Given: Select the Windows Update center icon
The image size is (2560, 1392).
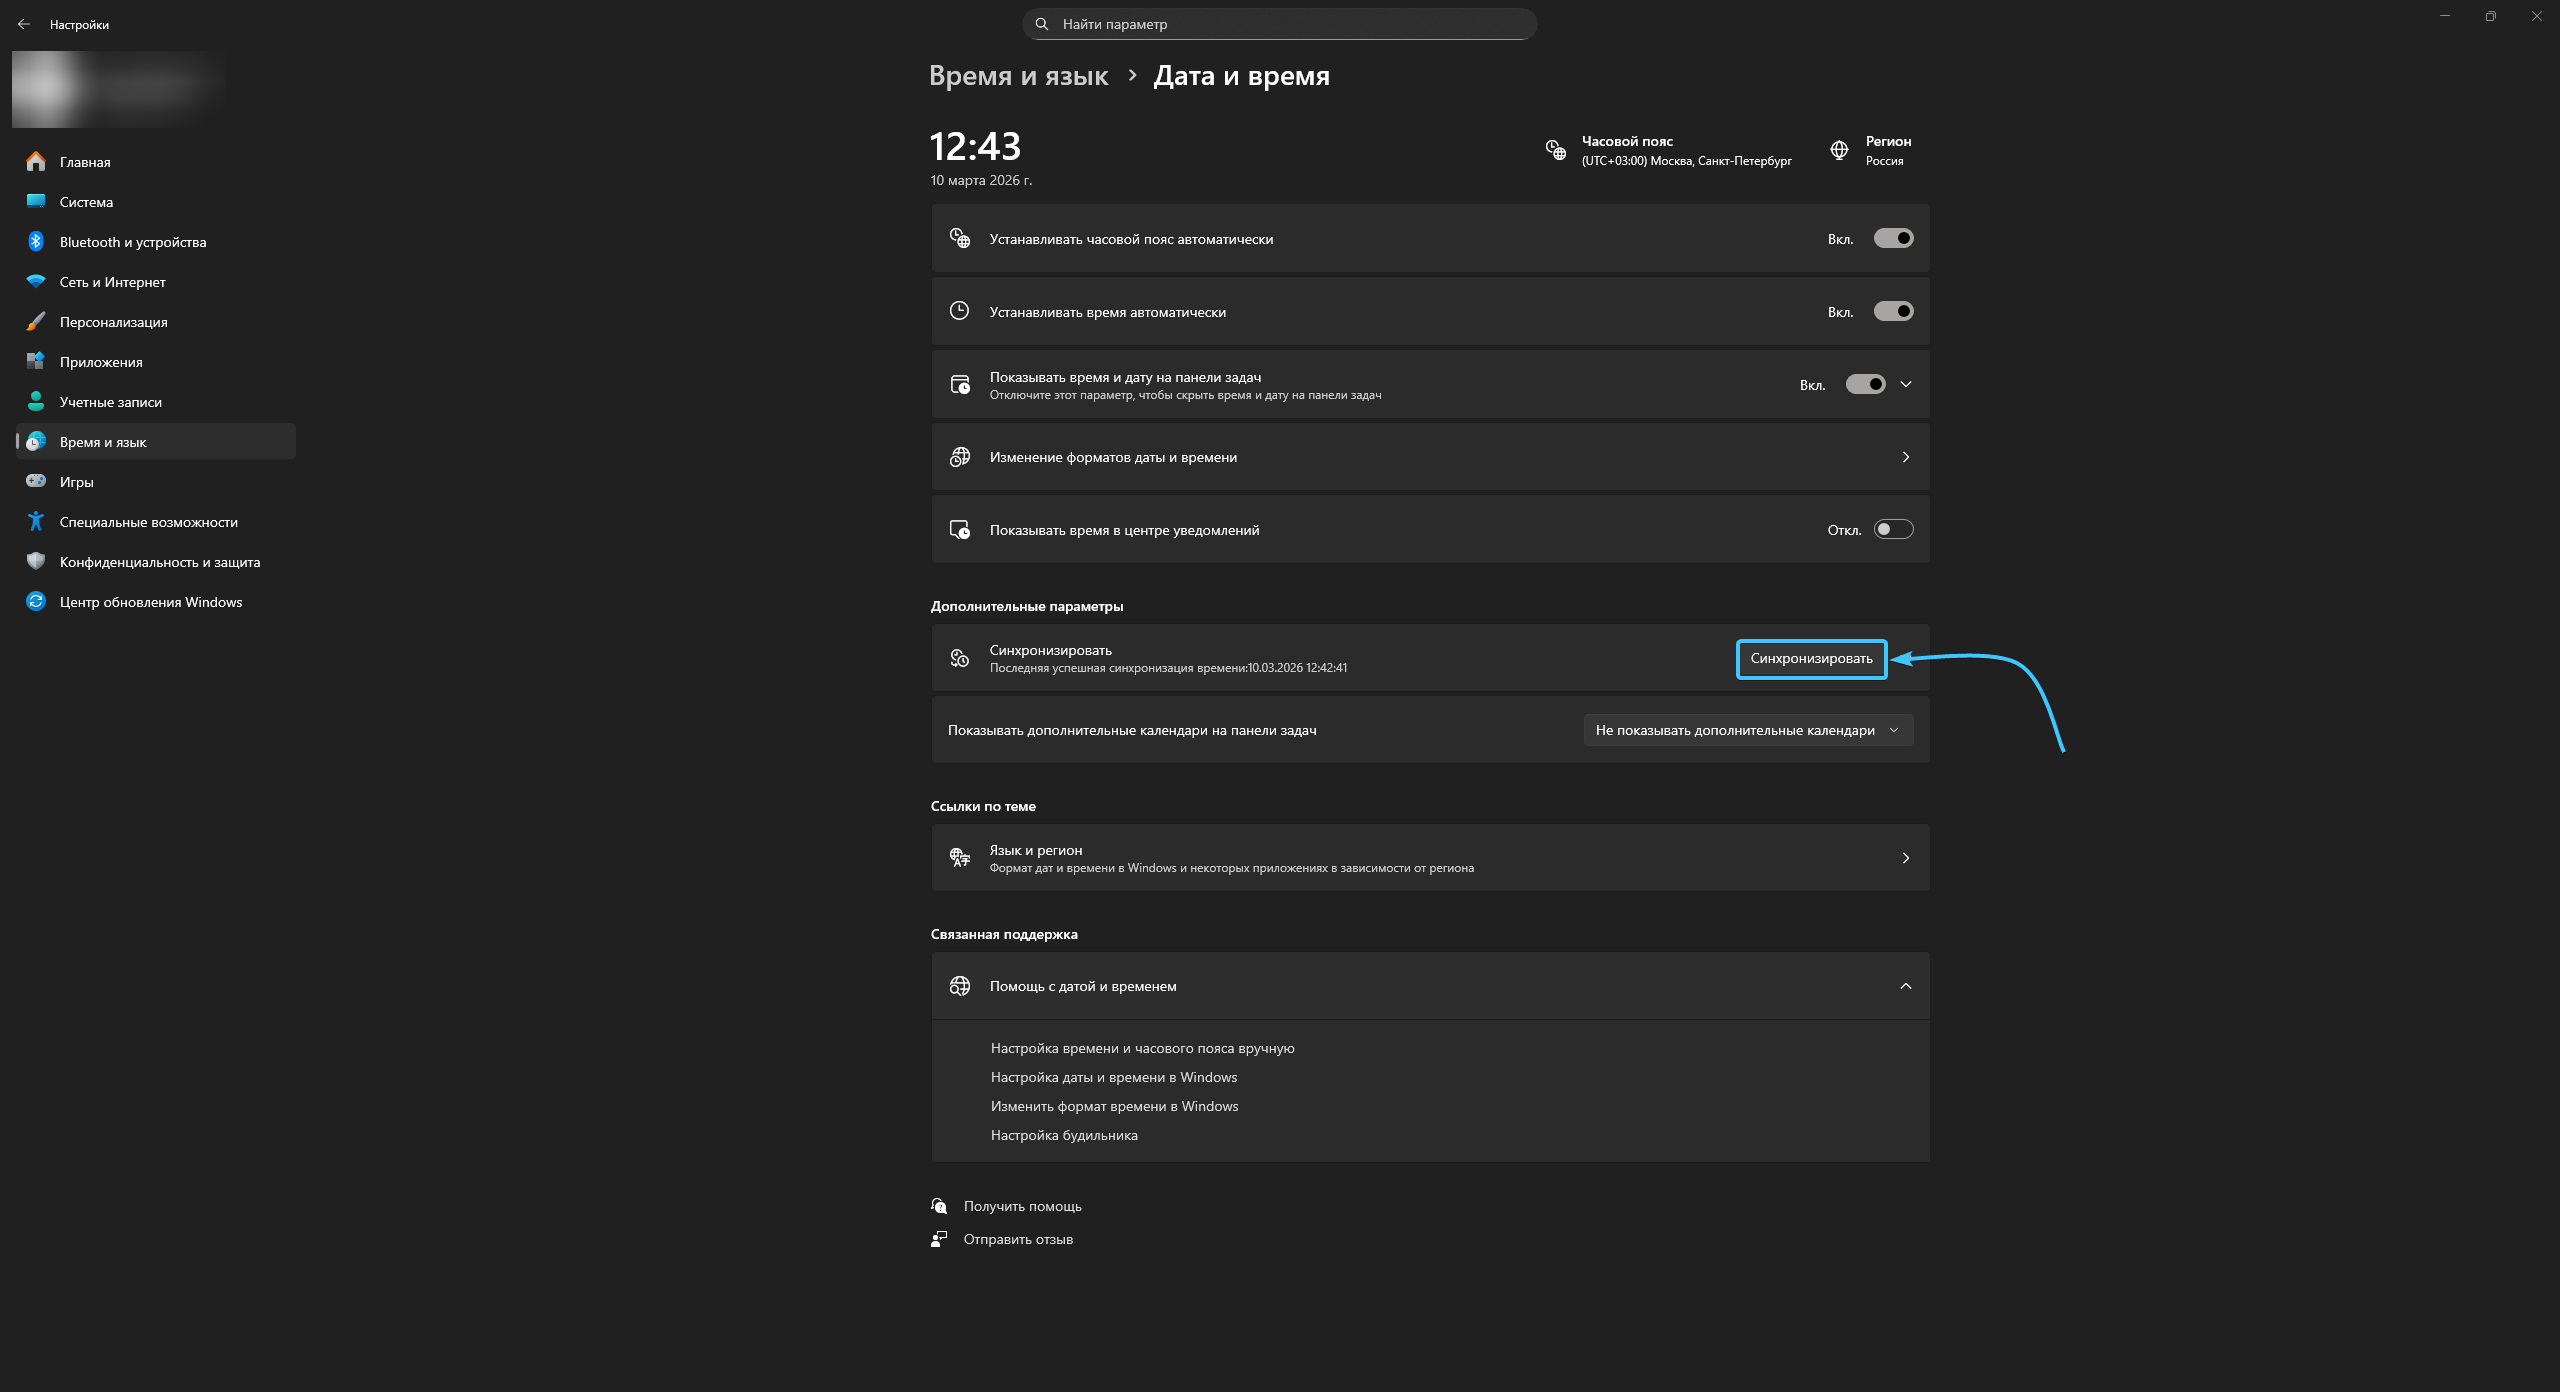Looking at the screenshot, I should (x=36, y=601).
